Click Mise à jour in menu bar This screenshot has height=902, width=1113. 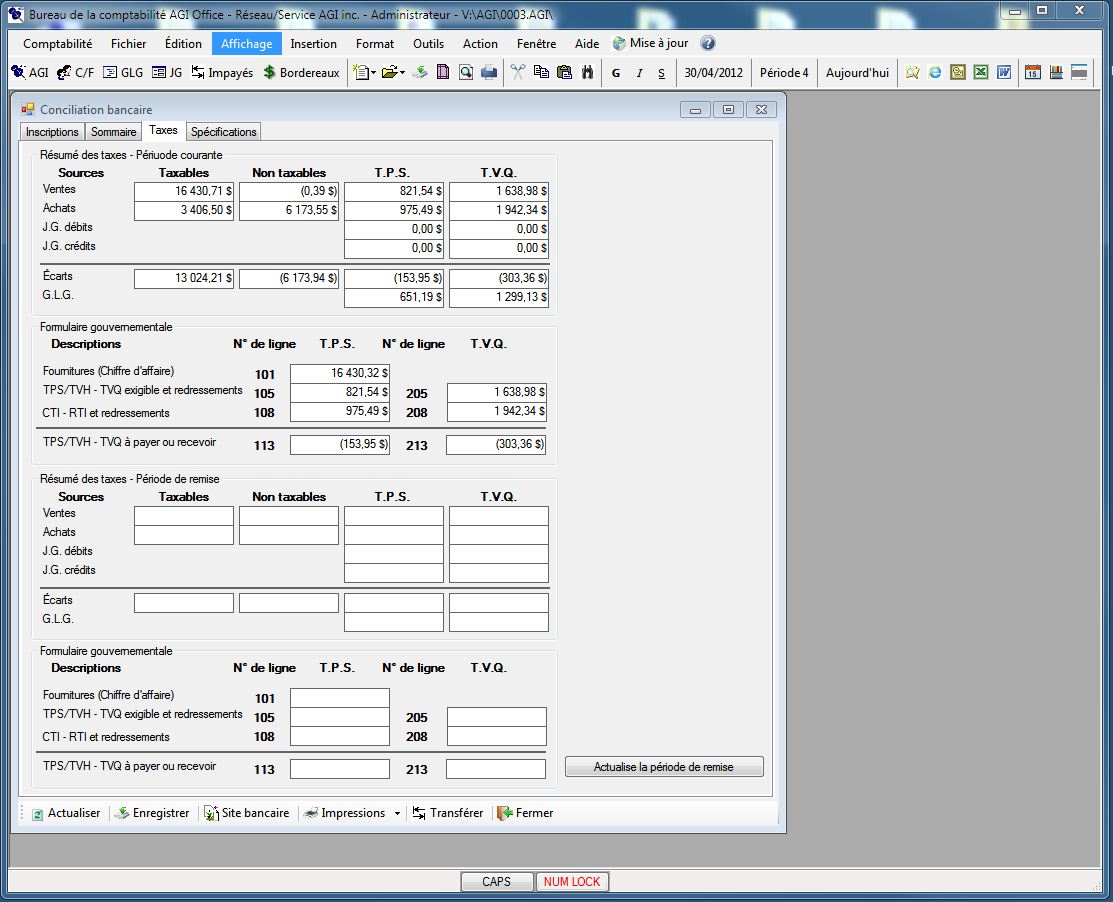(x=651, y=43)
